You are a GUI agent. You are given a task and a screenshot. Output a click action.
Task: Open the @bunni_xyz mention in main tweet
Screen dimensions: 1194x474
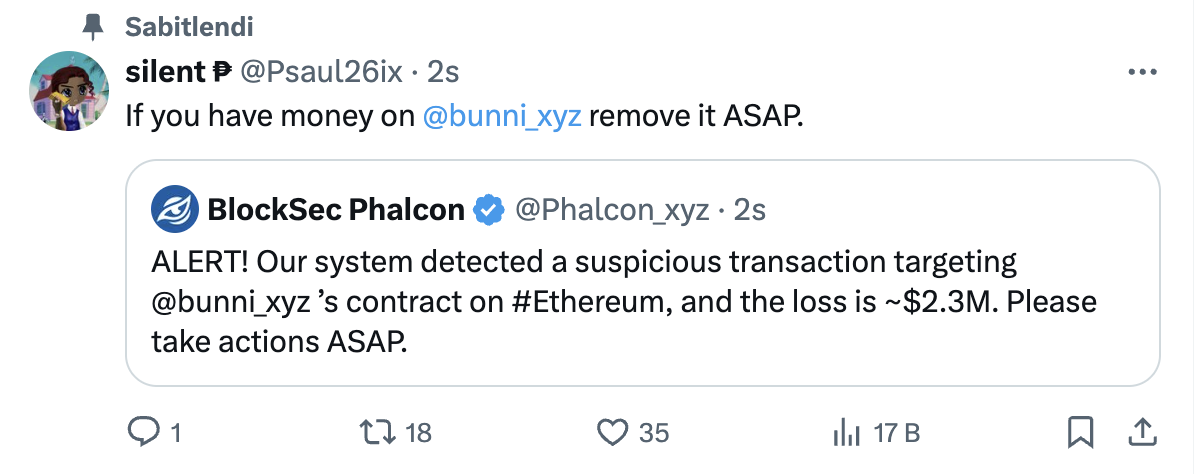coord(502,116)
